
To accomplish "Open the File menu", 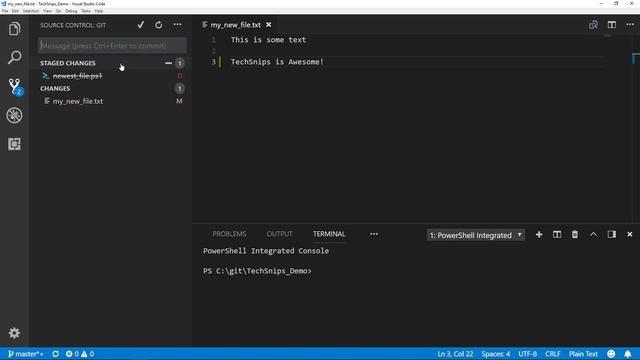I will pos(5,11).
